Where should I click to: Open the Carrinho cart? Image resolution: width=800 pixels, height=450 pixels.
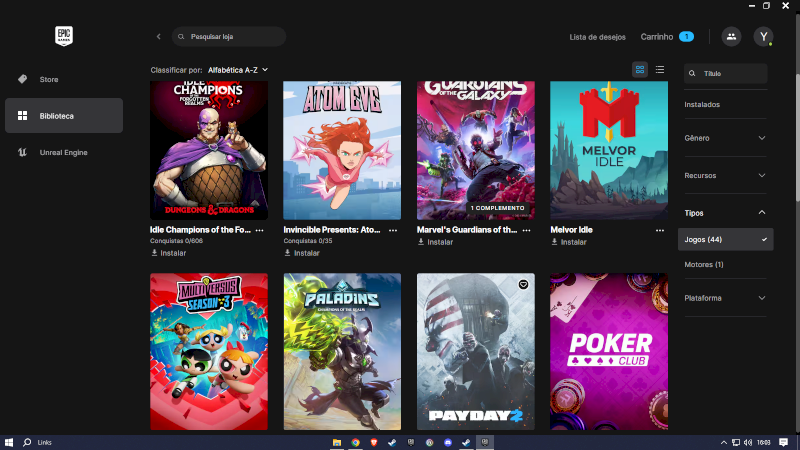pos(667,37)
